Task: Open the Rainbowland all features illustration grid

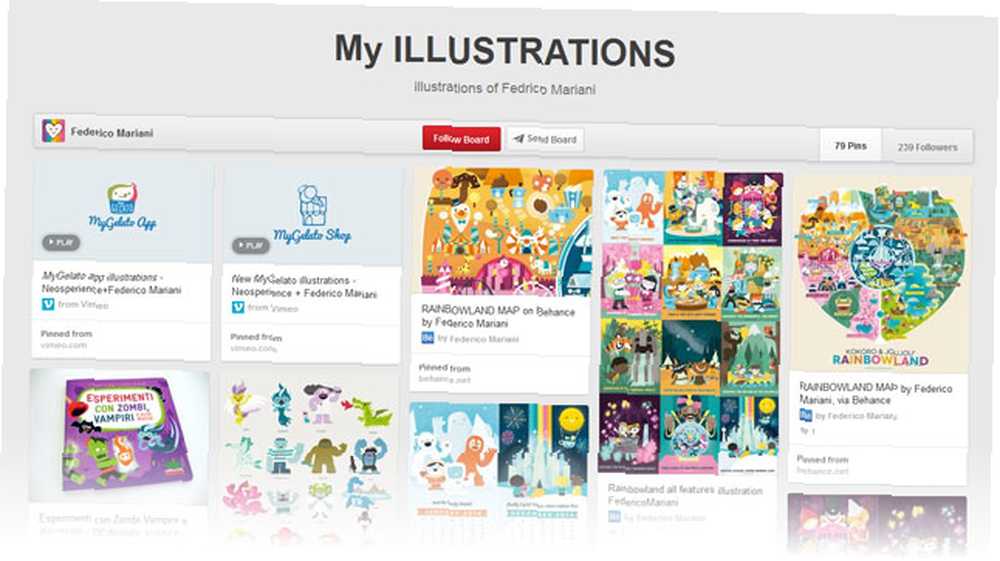Action: (691, 323)
